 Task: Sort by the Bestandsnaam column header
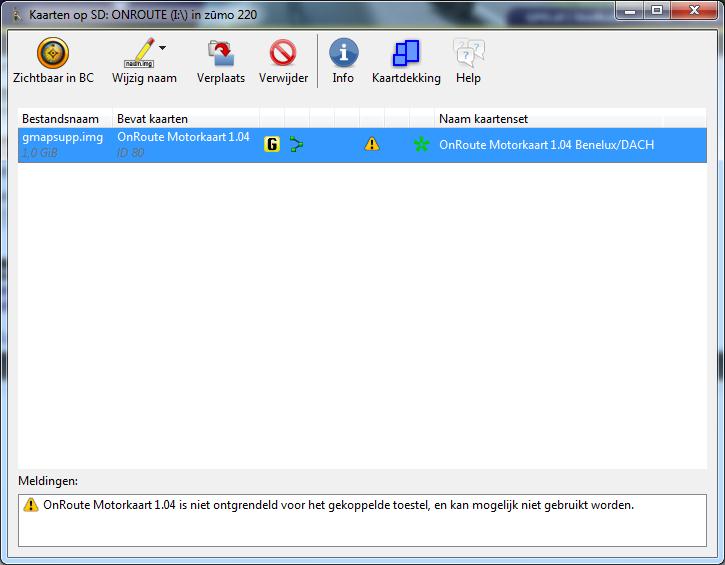65,119
